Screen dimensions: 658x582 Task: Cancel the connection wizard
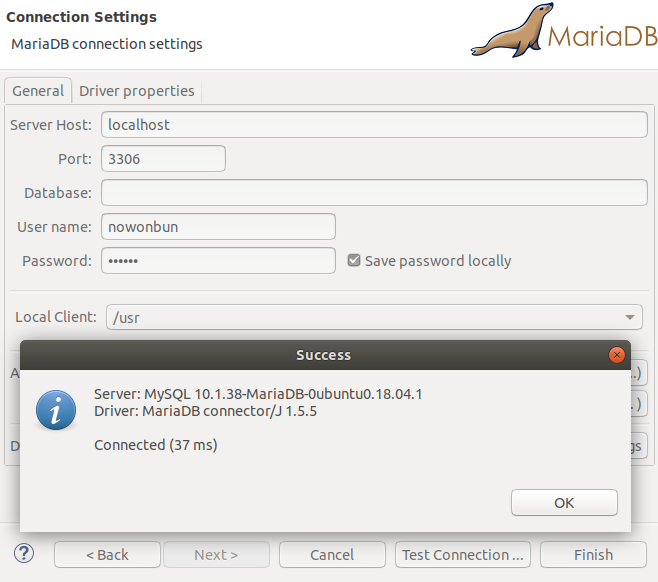coord(332,555)
